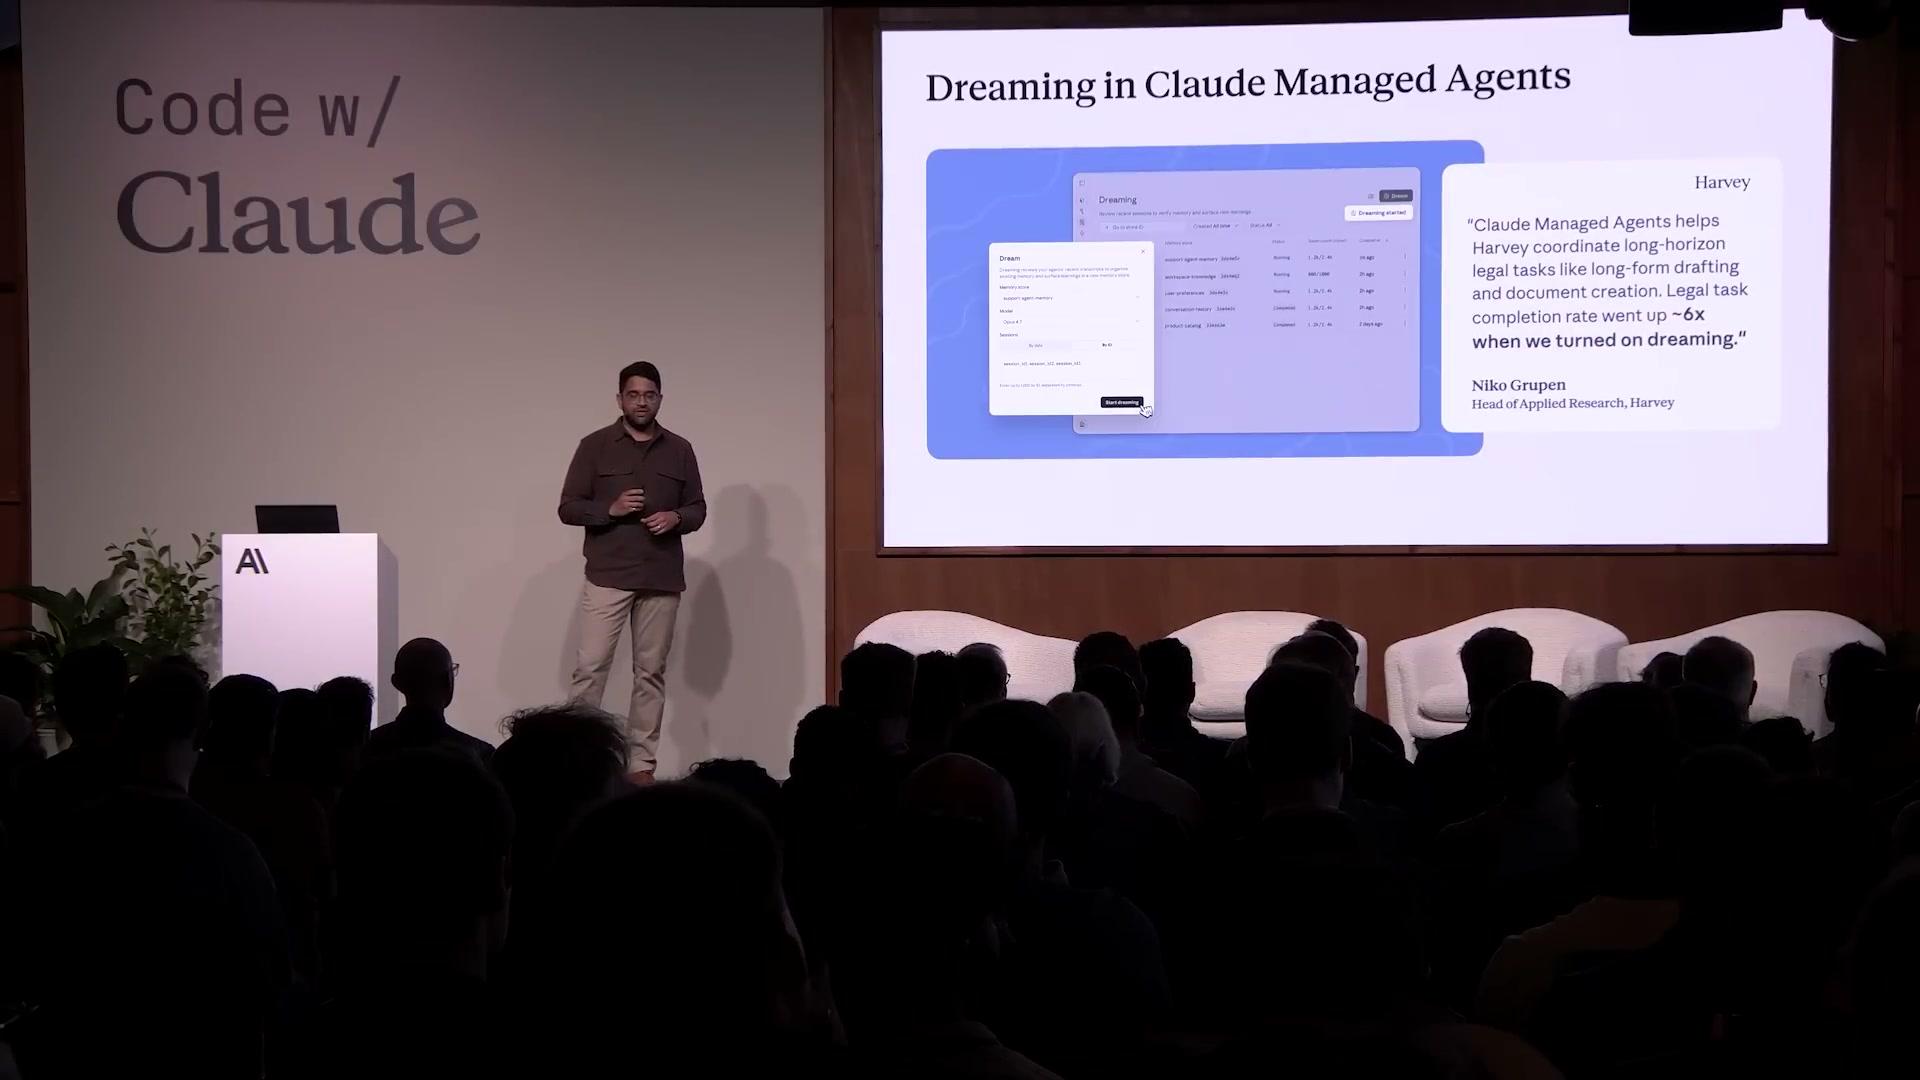Open the Created All time filter
The width and height of the screenshot is (1920, 1080).
(1215, 226)
